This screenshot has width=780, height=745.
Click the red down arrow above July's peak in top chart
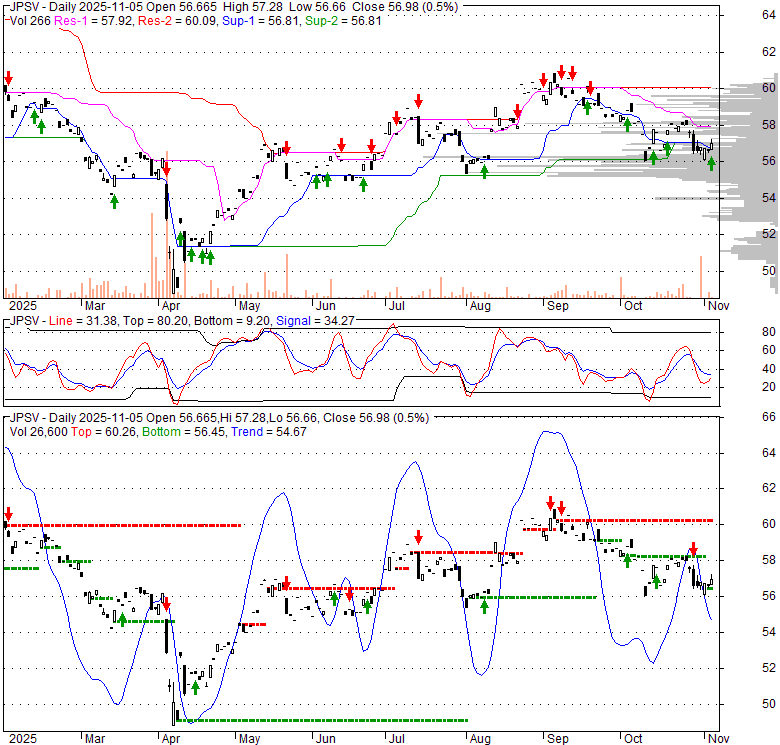coord(418,101)
